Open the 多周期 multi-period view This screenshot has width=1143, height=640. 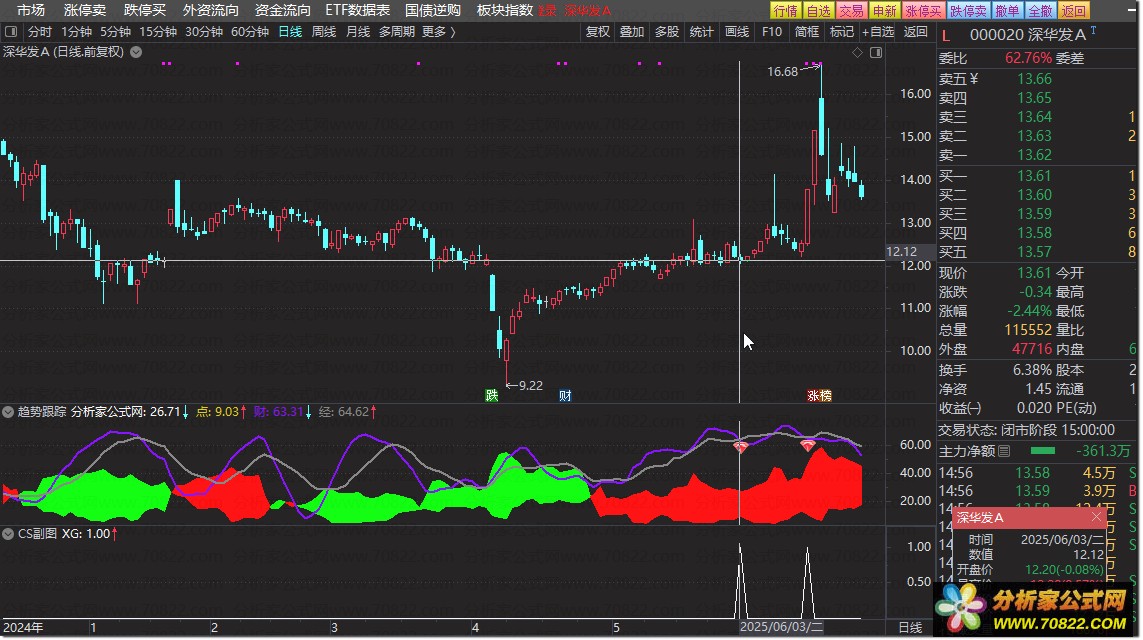click(x=397, y=32)
